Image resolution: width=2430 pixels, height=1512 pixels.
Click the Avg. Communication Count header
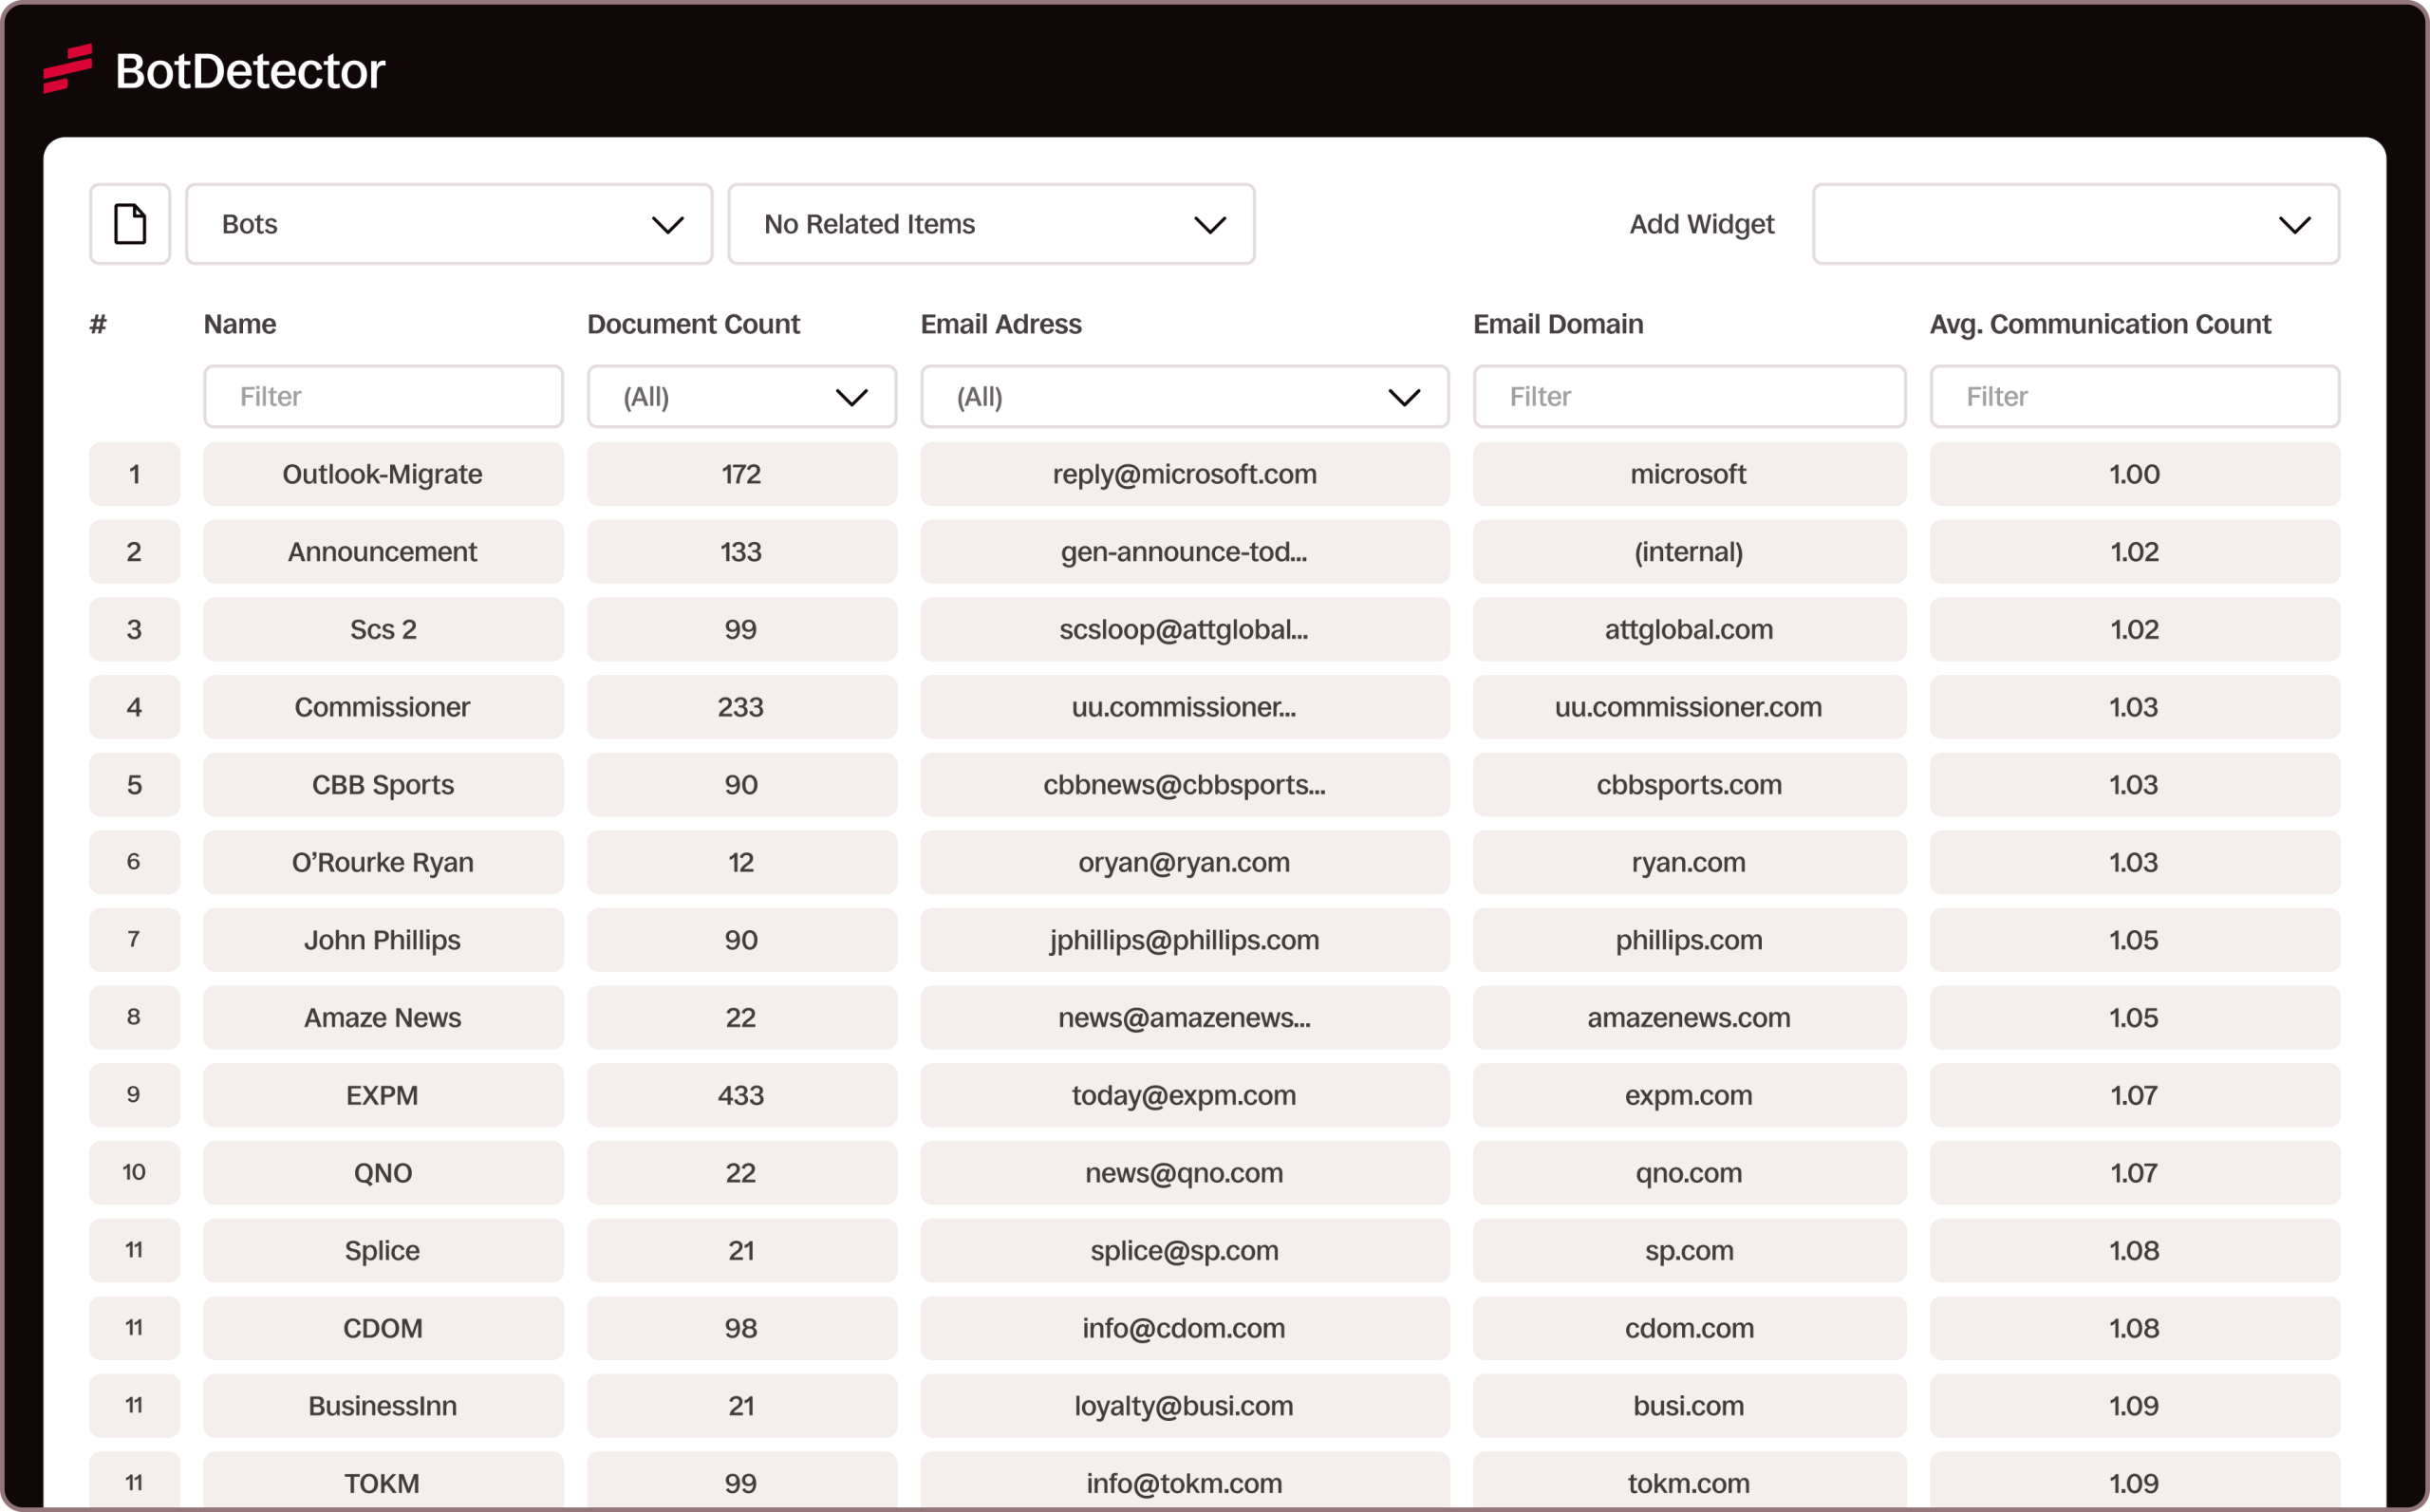2100,324
